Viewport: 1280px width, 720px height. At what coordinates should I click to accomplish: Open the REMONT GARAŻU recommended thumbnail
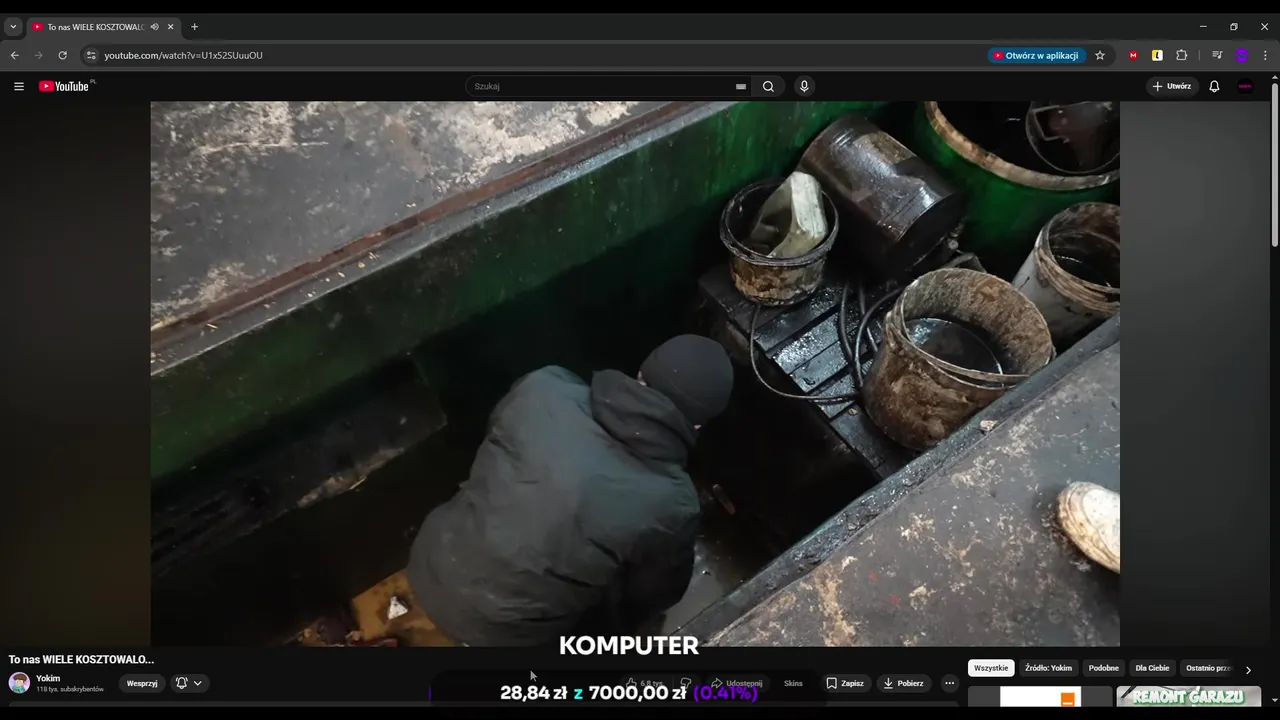[1189, 696]
